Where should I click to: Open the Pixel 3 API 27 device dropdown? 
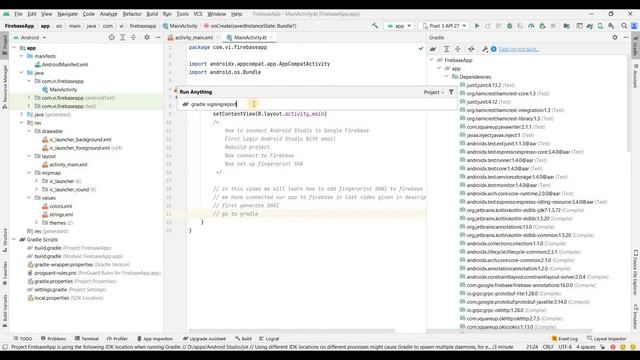(444, 26)
